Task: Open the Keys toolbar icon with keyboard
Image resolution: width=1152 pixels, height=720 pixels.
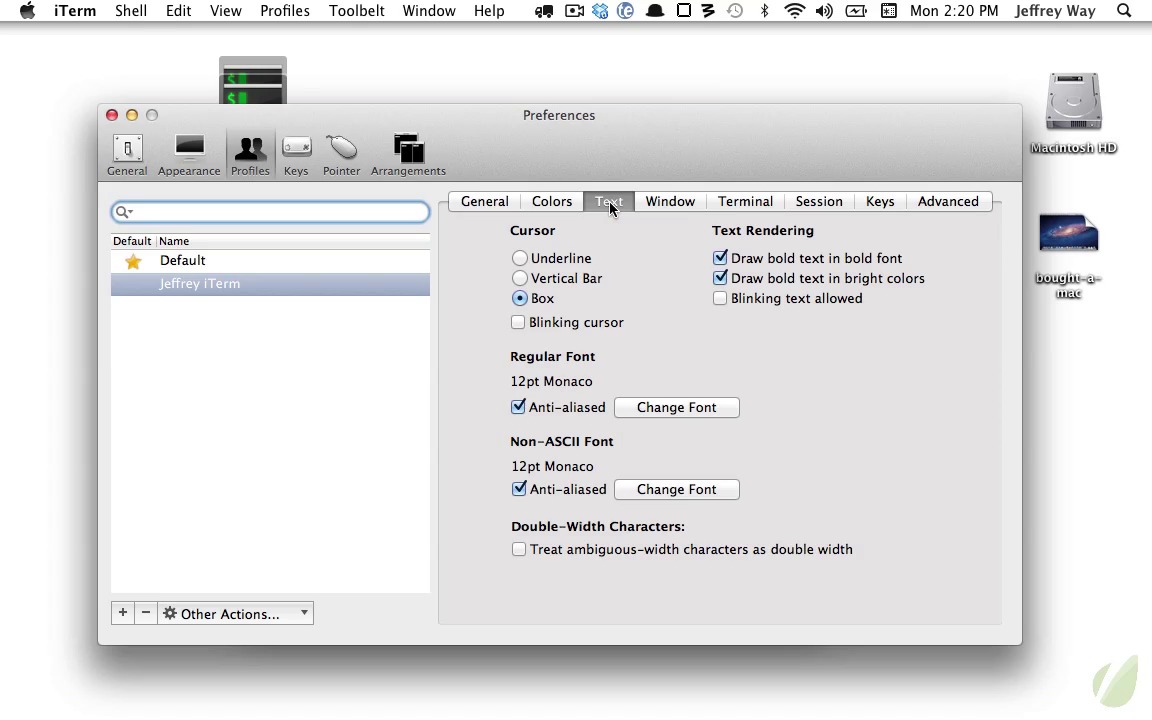Action: coord(296,155)
